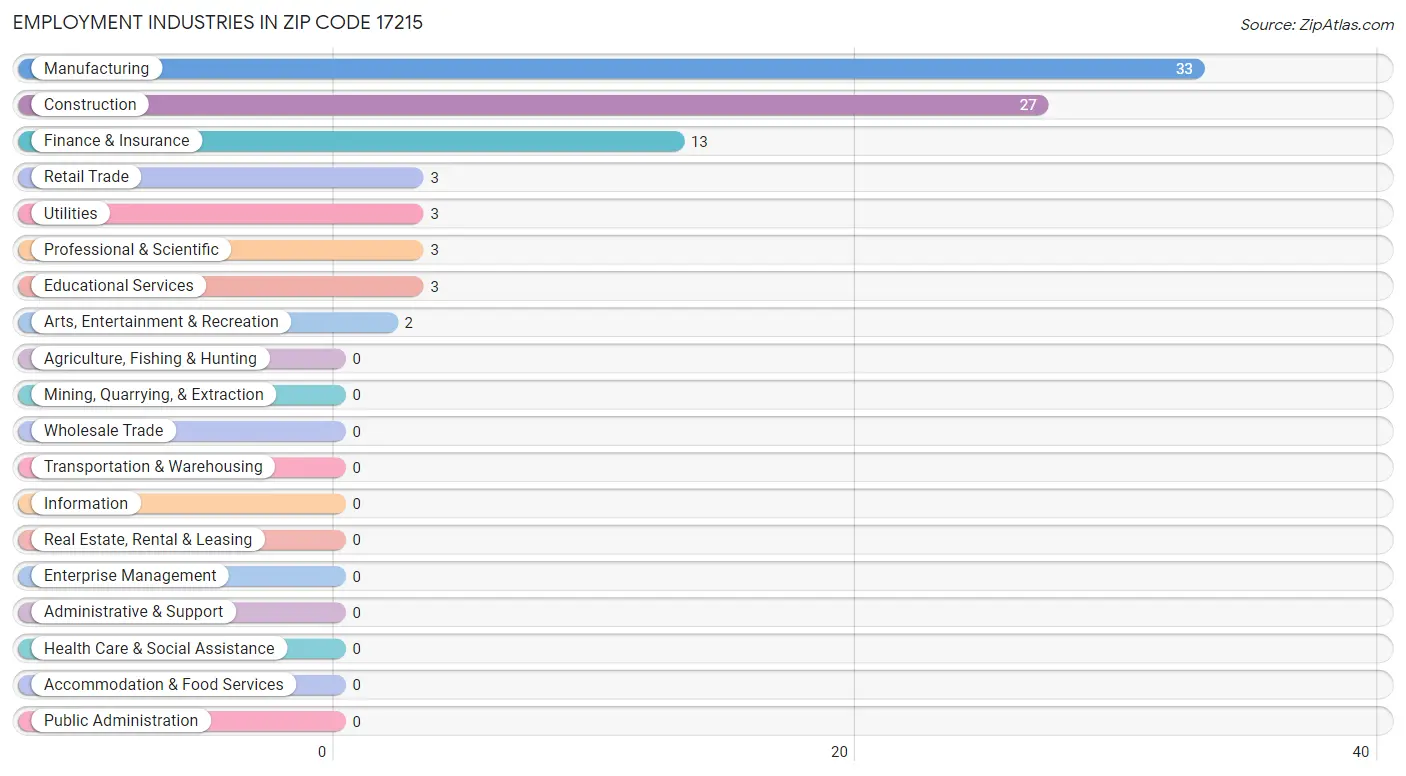Click the Information label
This screenshot has width=1406, height=776.
(x=86, y=503)
